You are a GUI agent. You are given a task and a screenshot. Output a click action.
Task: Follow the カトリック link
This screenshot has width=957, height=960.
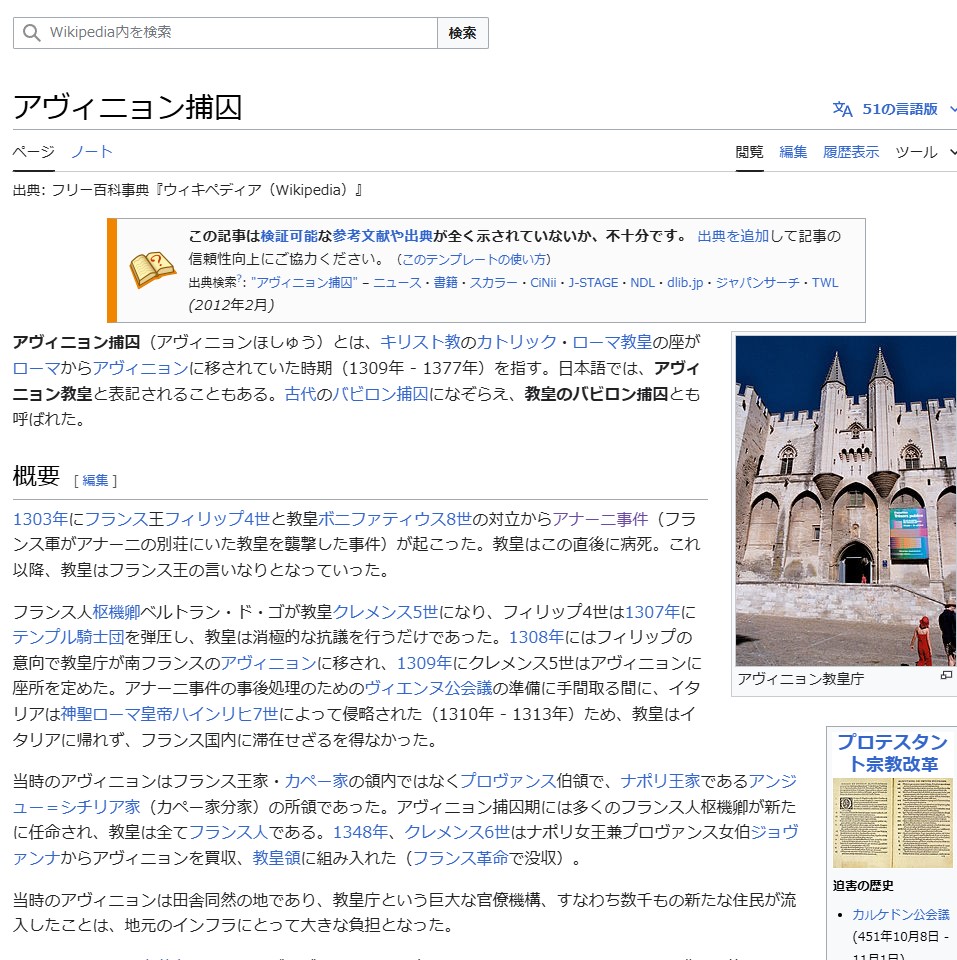[x=516, y=342]
